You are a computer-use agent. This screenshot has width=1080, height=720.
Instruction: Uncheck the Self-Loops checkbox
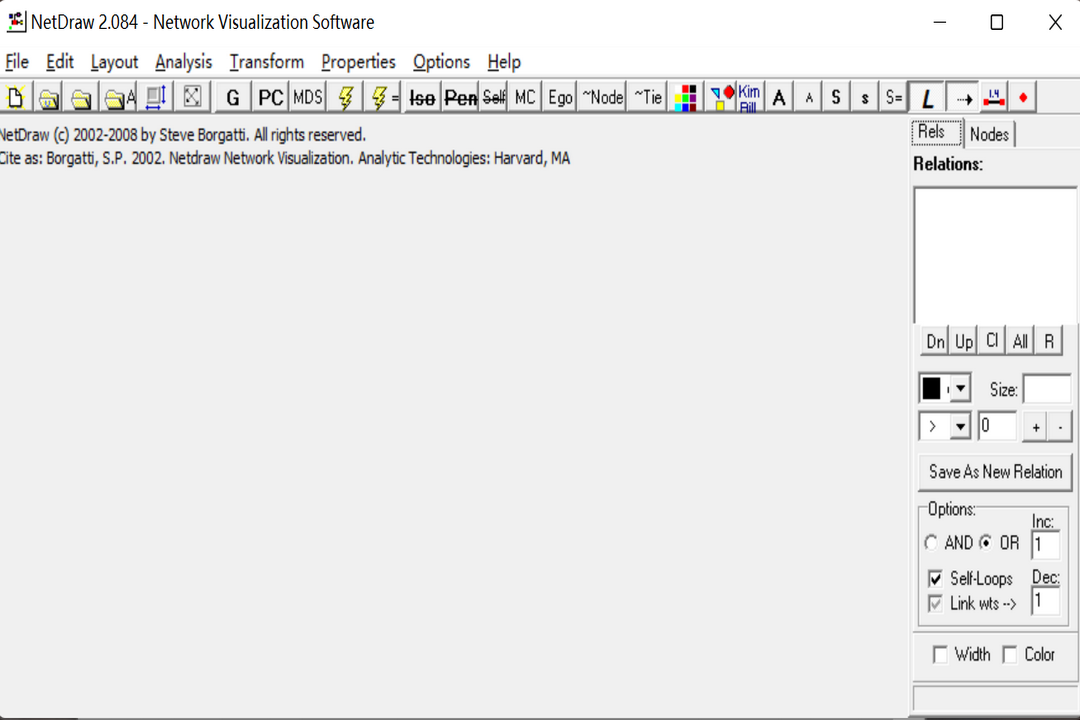935,579
